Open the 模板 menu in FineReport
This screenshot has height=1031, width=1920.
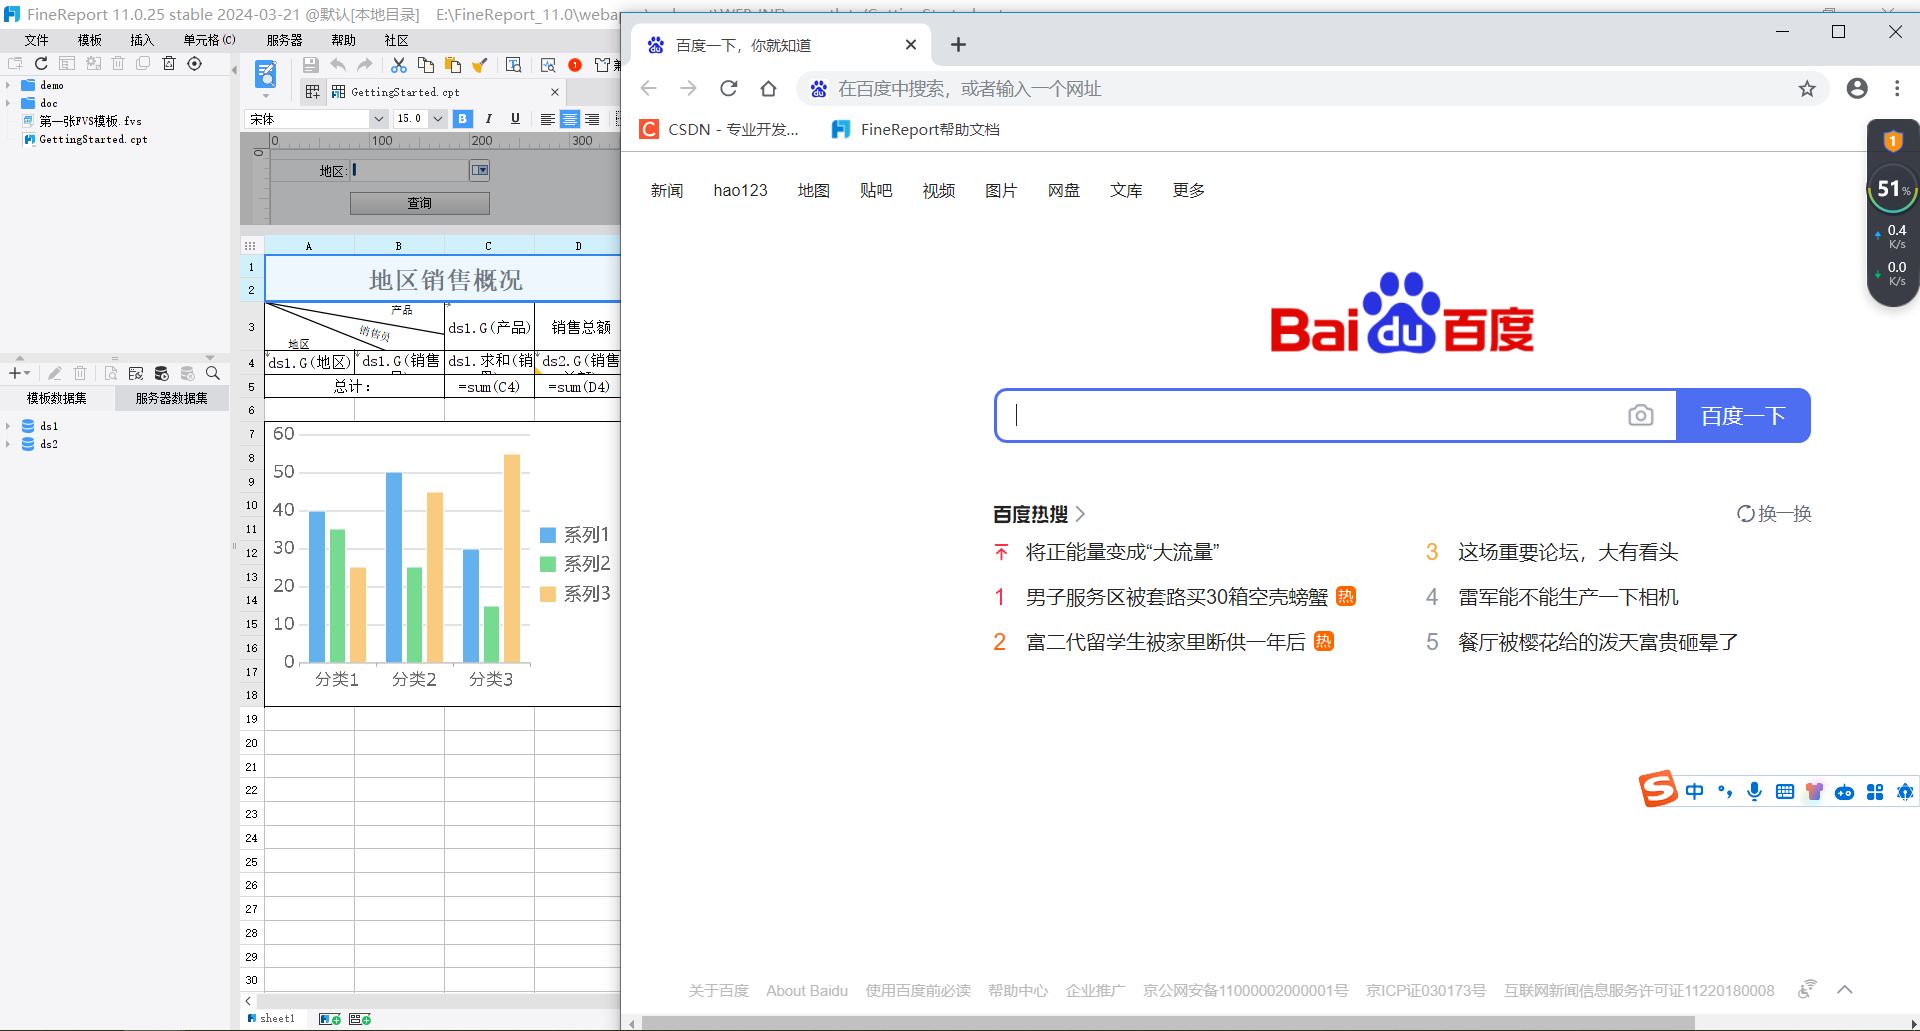tap(90, 40)
